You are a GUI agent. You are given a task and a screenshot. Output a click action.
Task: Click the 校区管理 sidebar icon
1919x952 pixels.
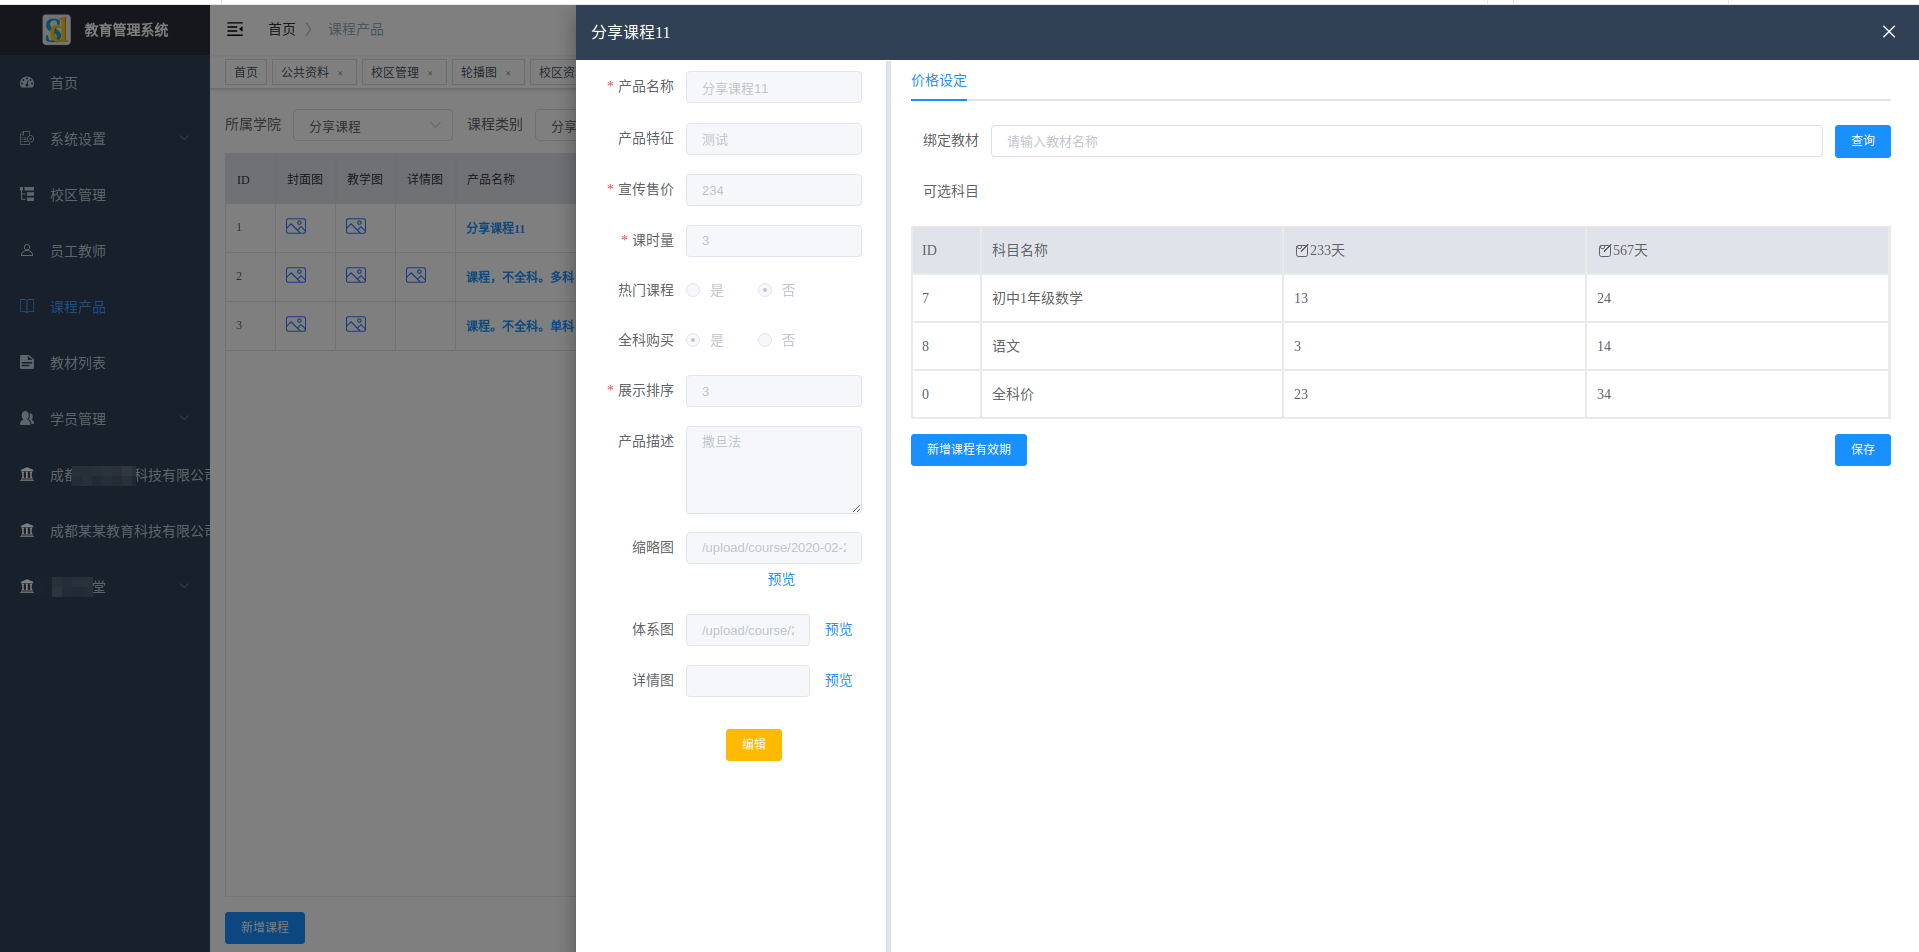(x=27, y=194)
